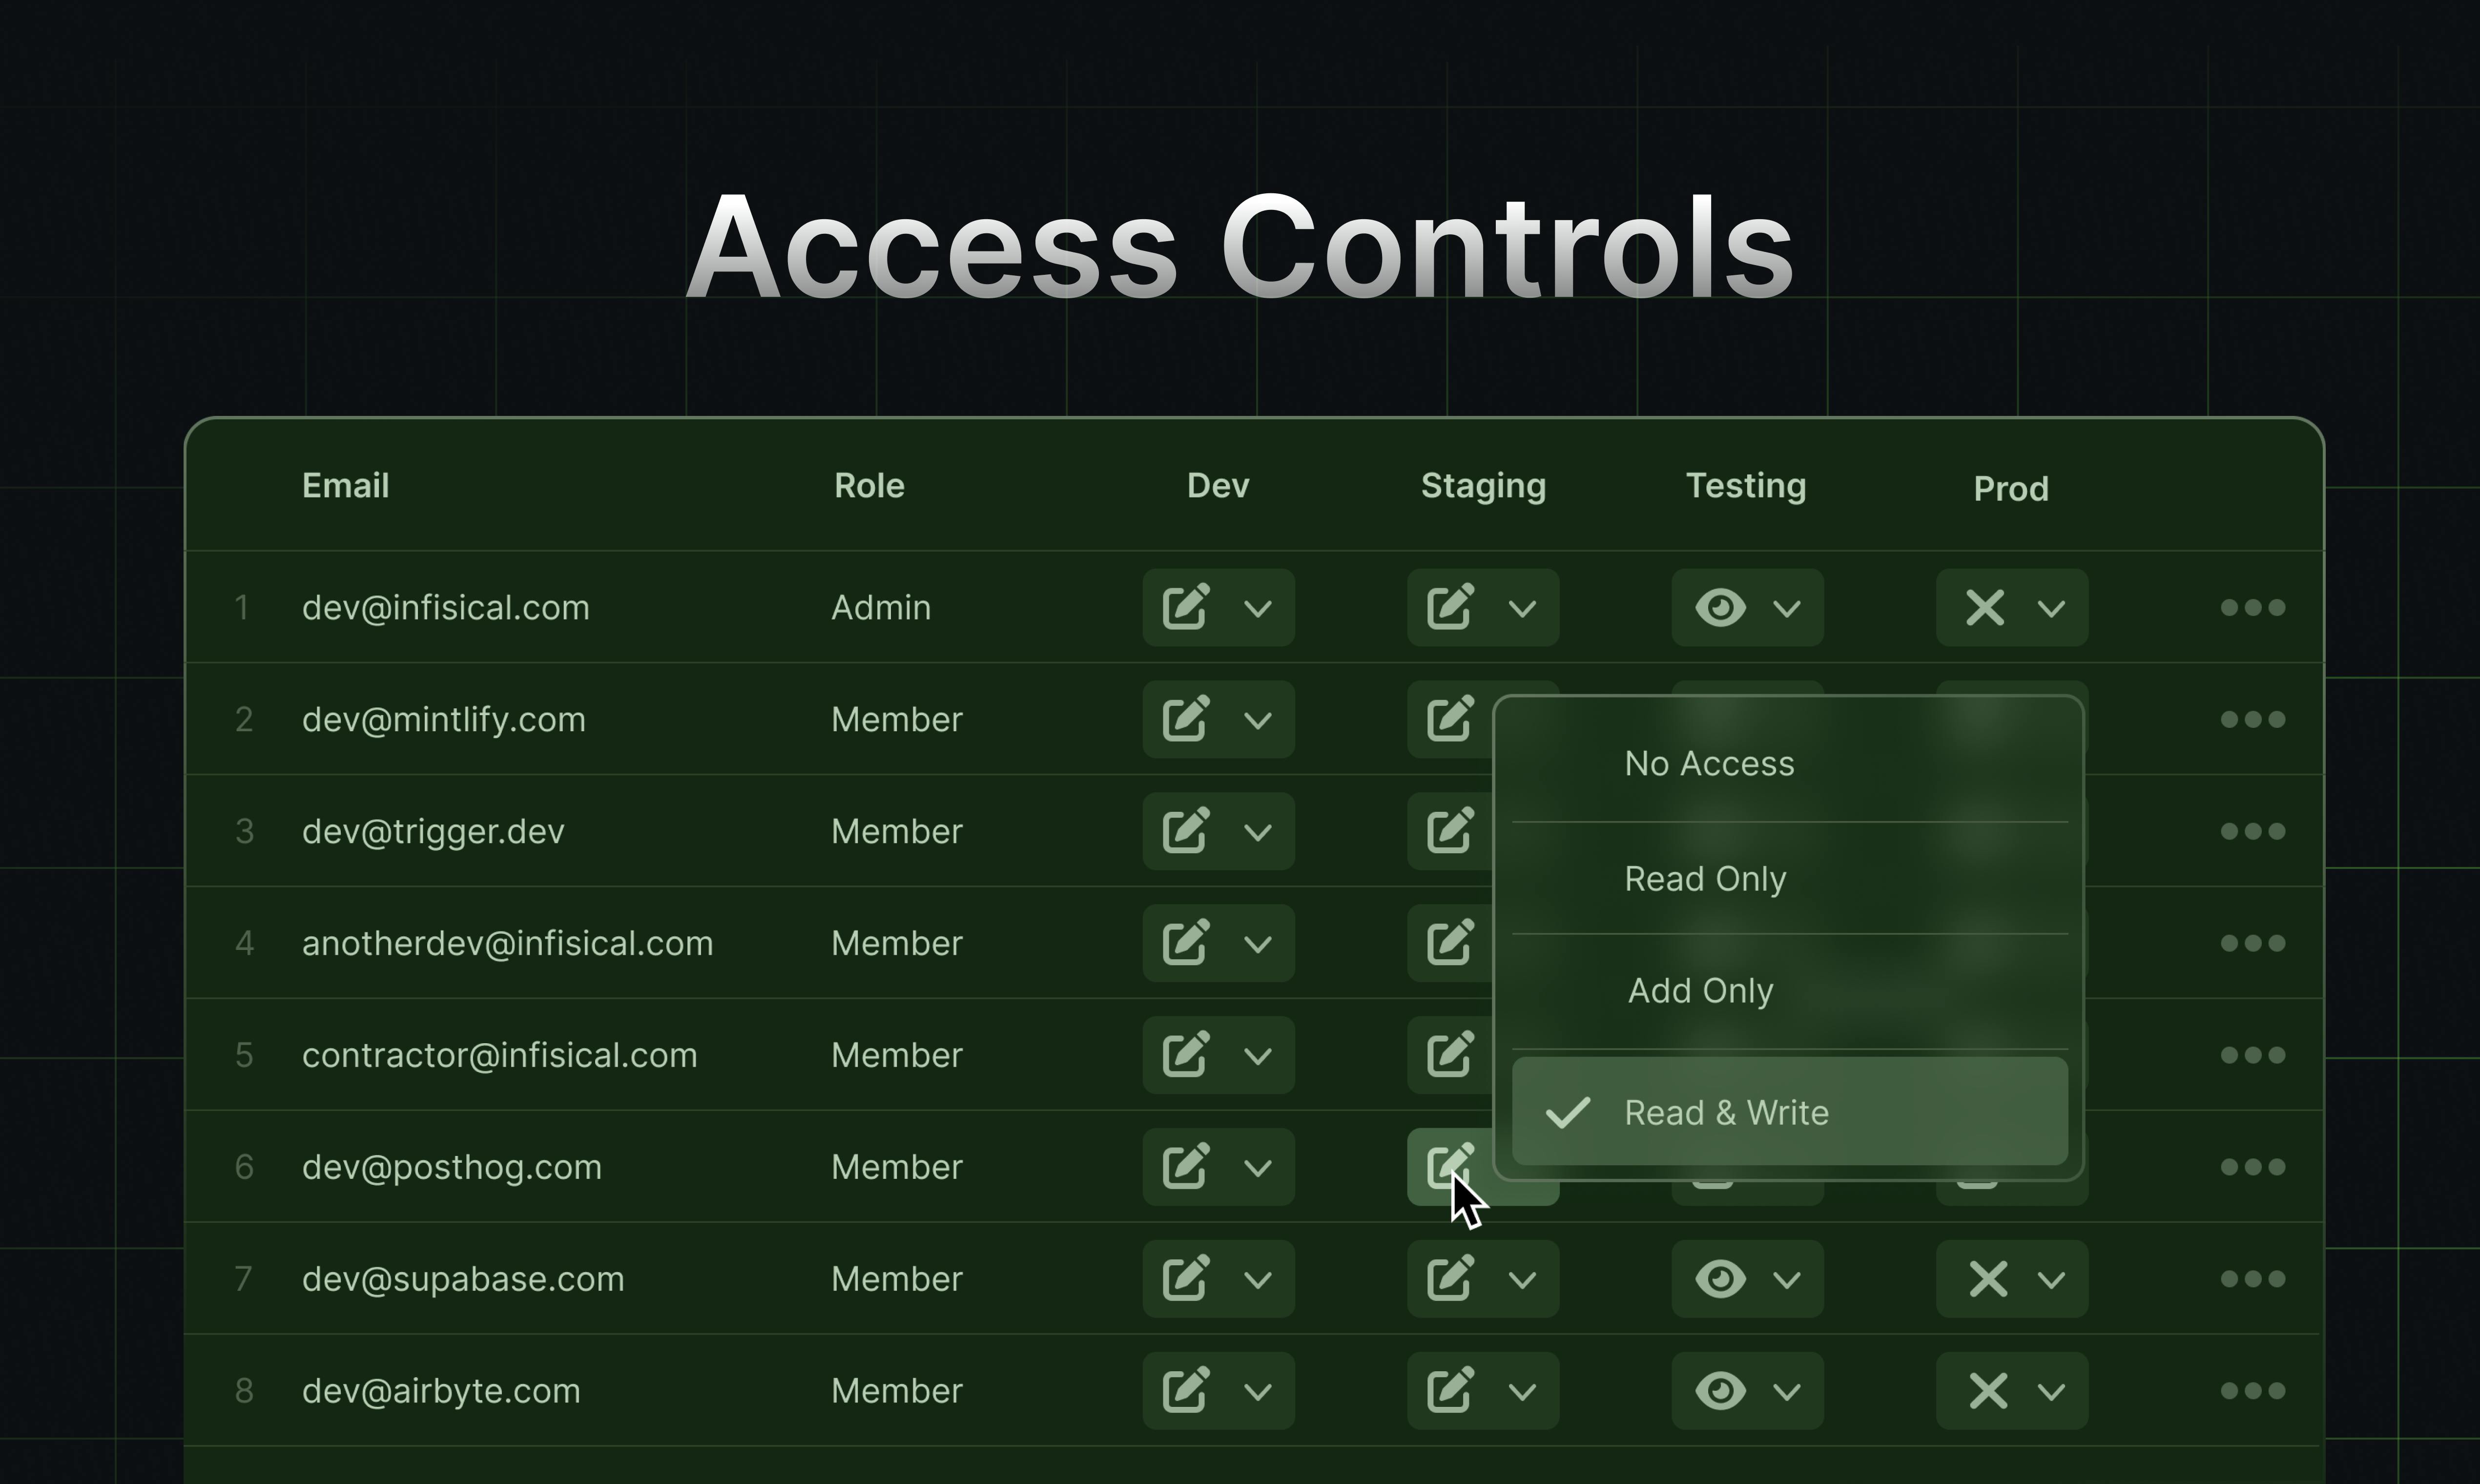Expand the Prod chevron for dev@supabase.com

pos(2051,1281)
